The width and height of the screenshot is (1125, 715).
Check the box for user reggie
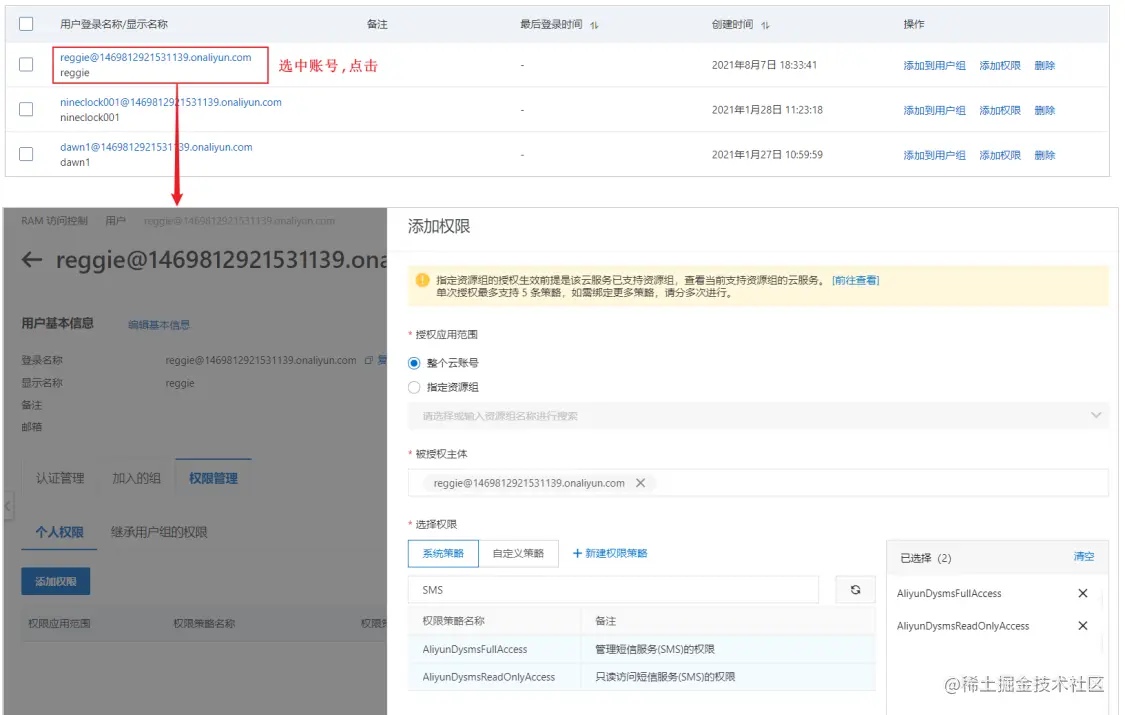26,65
